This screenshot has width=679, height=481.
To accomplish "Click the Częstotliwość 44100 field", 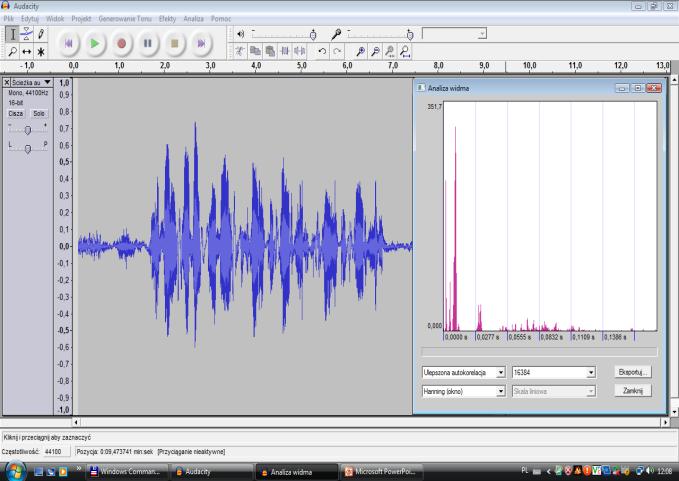I will point(57,452).
